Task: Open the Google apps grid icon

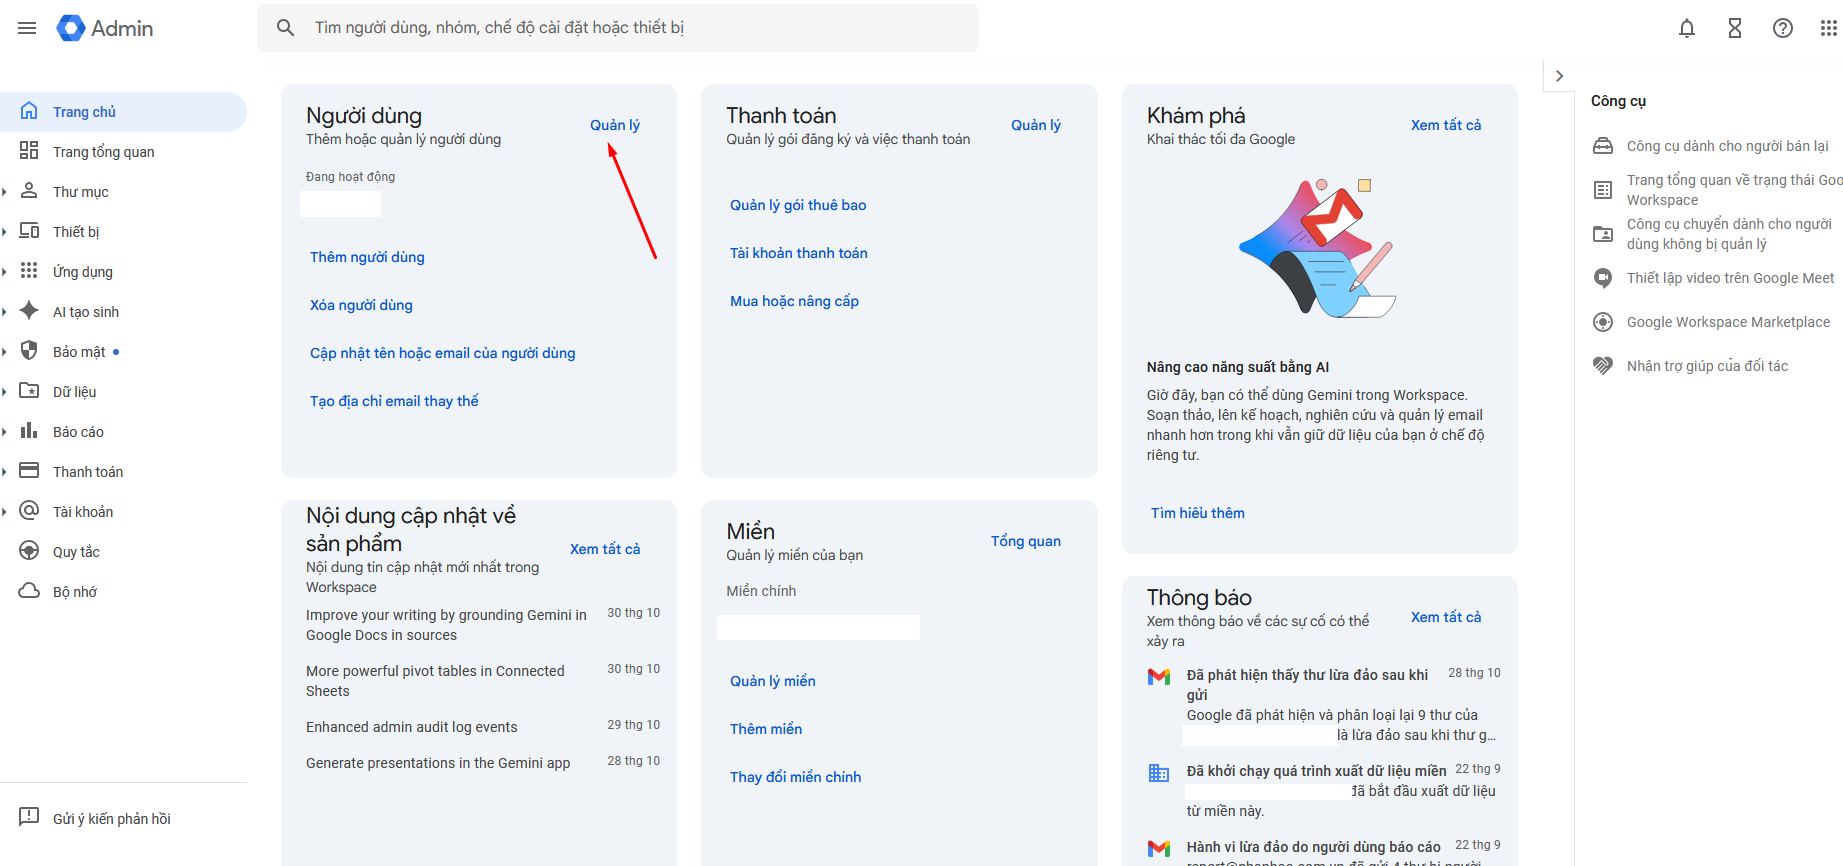Action: (1828, 28)
